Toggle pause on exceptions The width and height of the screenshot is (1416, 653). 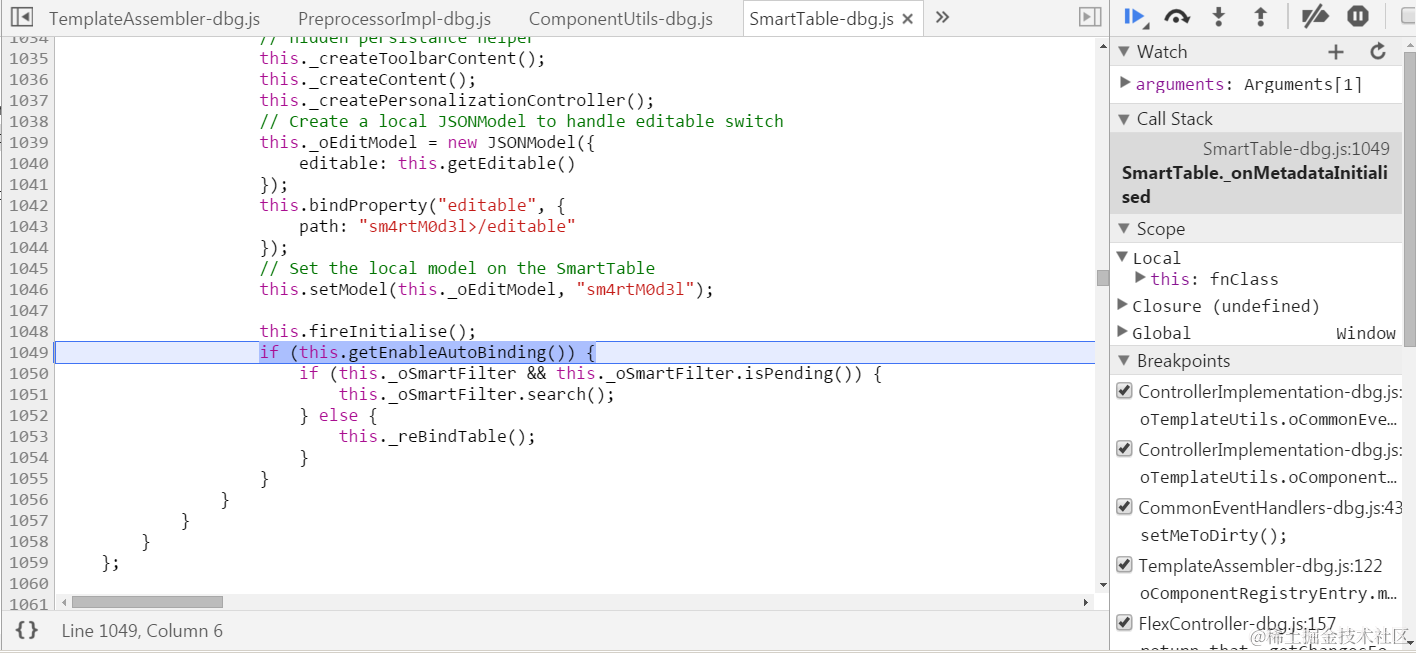(1357, 16)
